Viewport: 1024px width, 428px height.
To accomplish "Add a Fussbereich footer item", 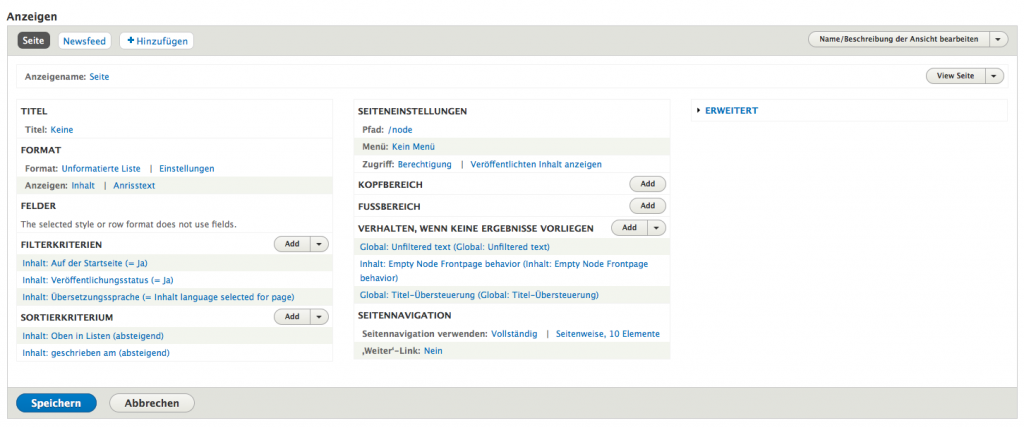I will [x=647, y=206].
